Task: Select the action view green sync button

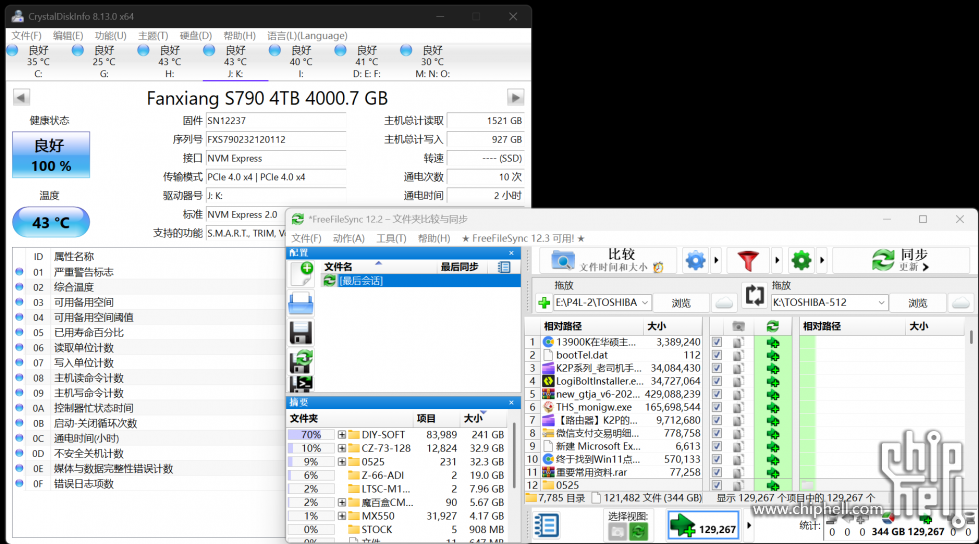Action: coord(638,532)
